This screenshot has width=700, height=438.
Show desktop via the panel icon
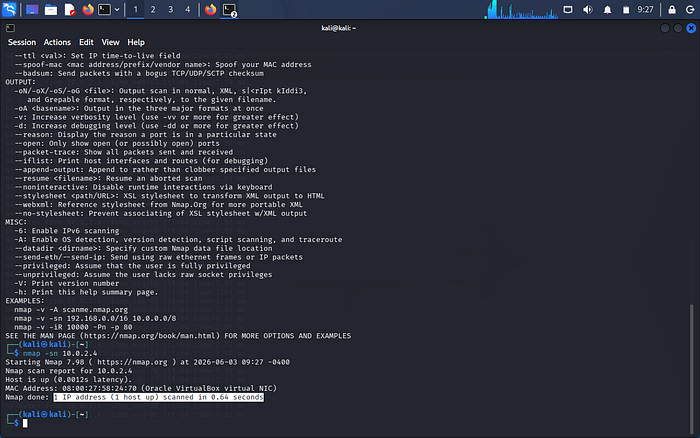click(32, 9)
